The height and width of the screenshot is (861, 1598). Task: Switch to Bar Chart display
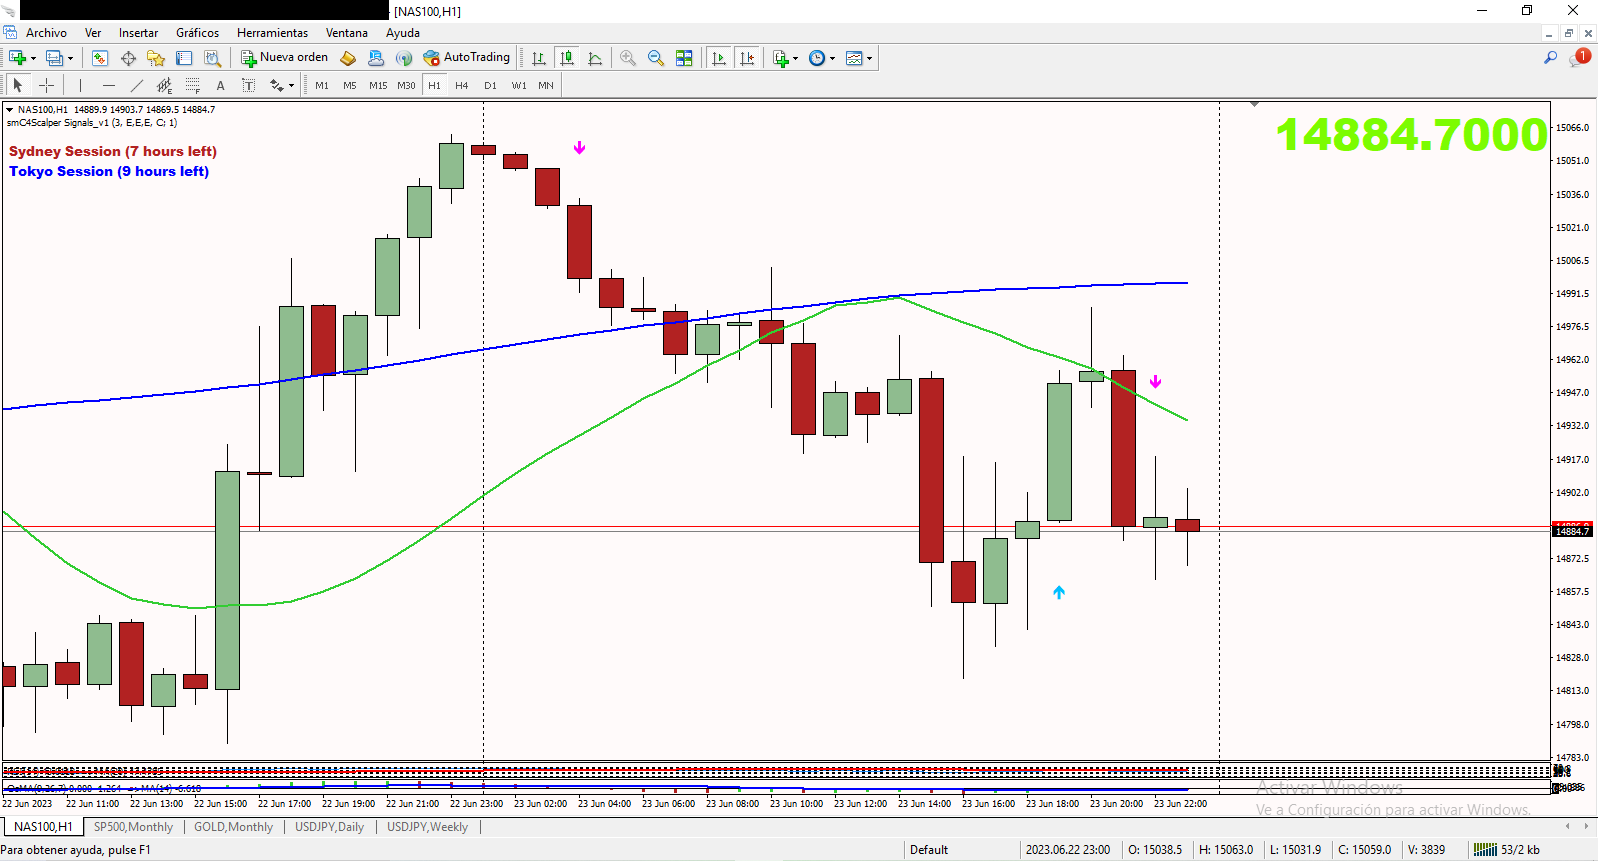click(x=539, y=58)
